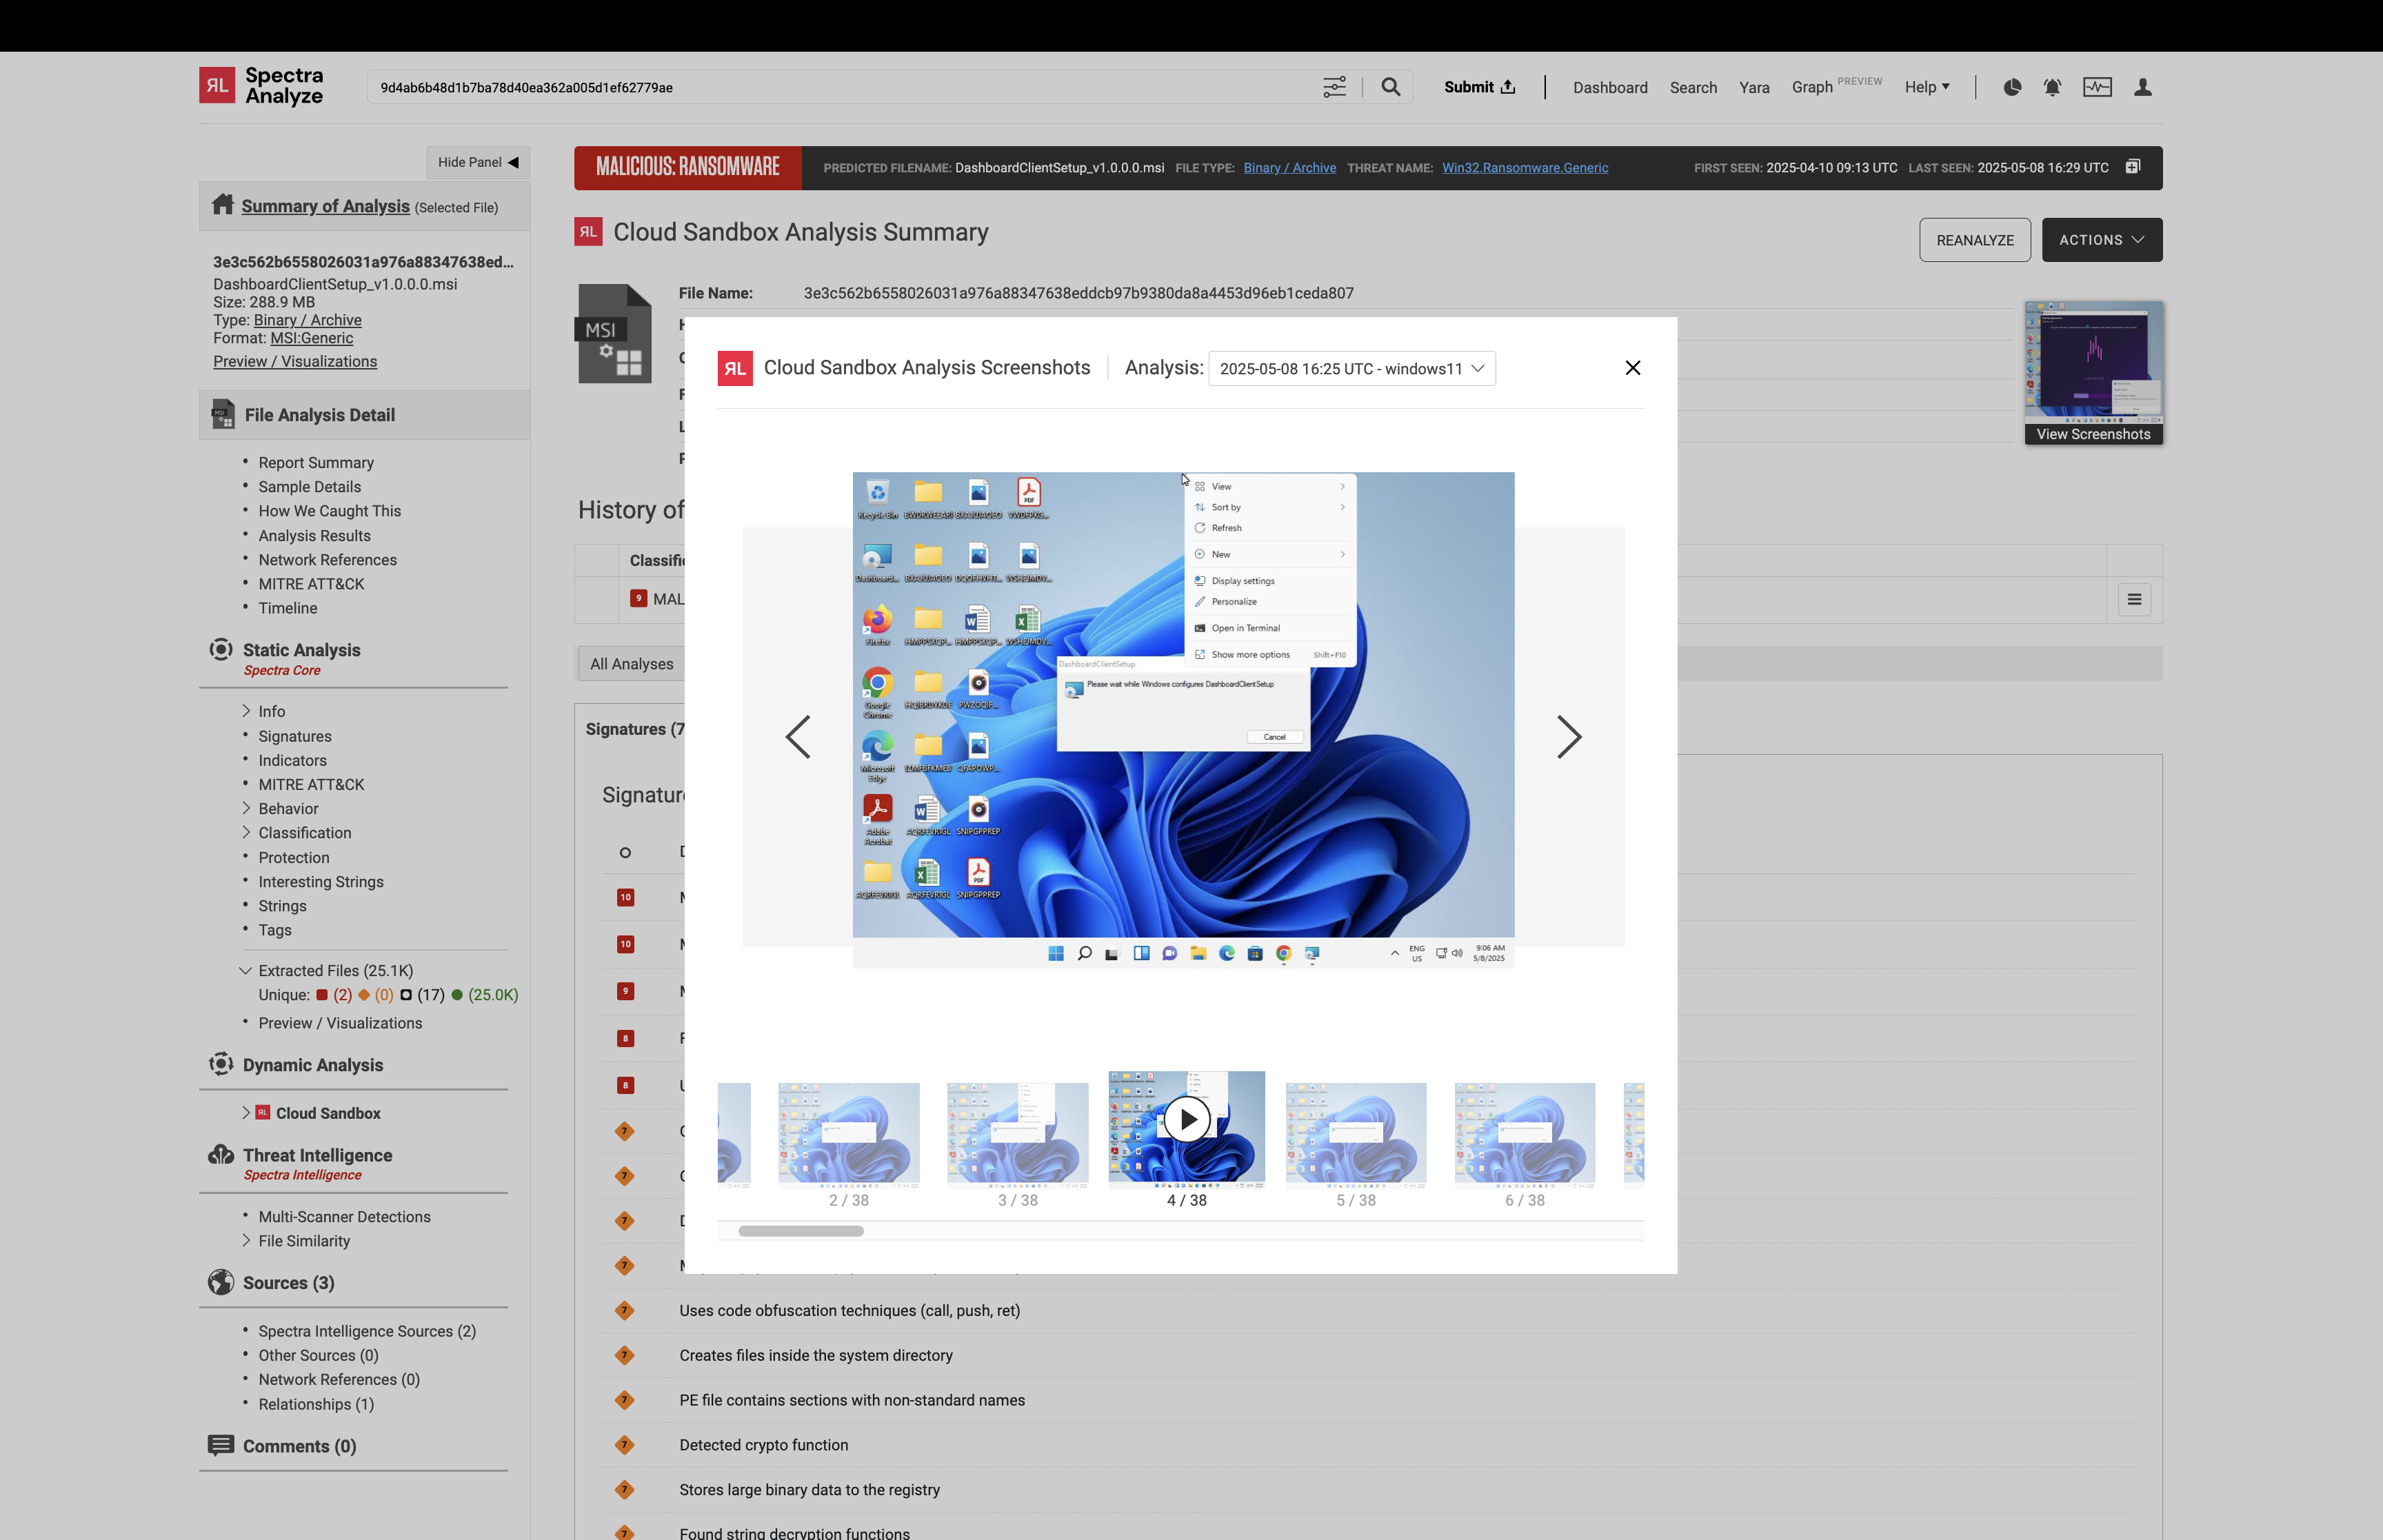Image resolution: width=2383 pixels, height=1540 pixels.
Task: Click the search magnifier icon
Action: (1390, 87)
